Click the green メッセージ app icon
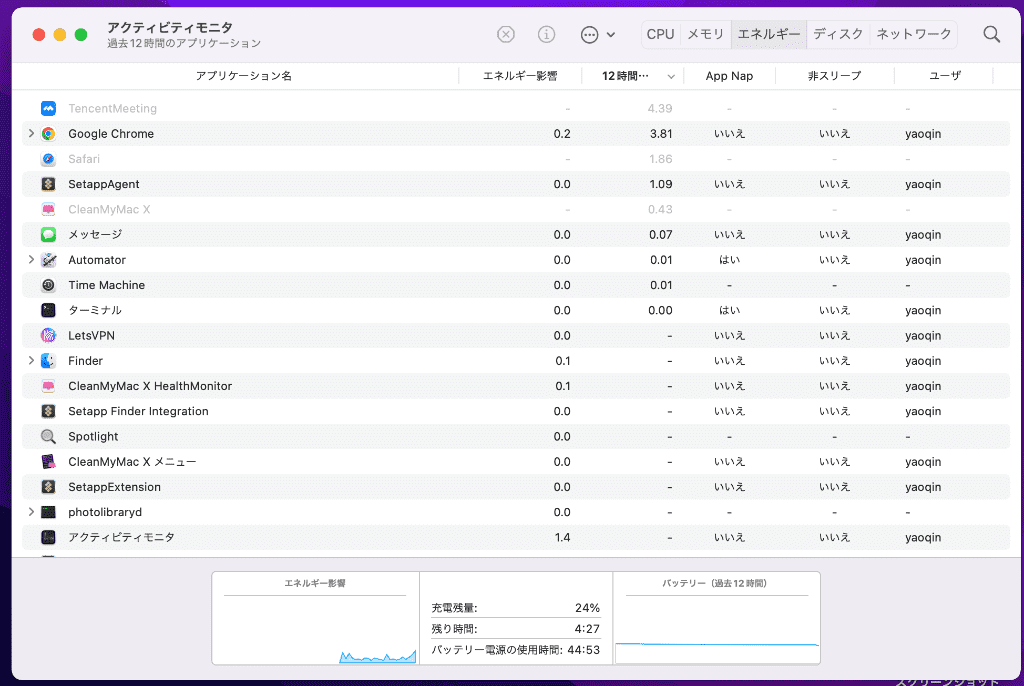1024x686 pixels. pos(48,235)
